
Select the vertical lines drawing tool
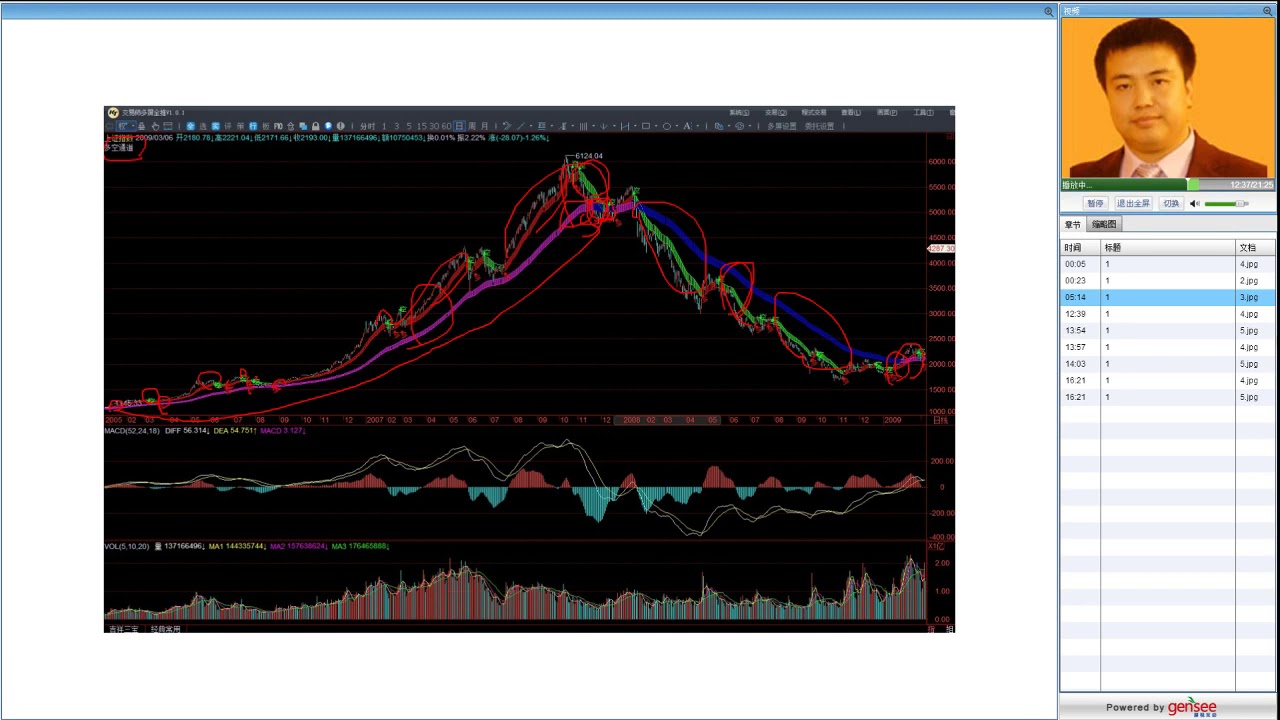[x=583, y=126]
